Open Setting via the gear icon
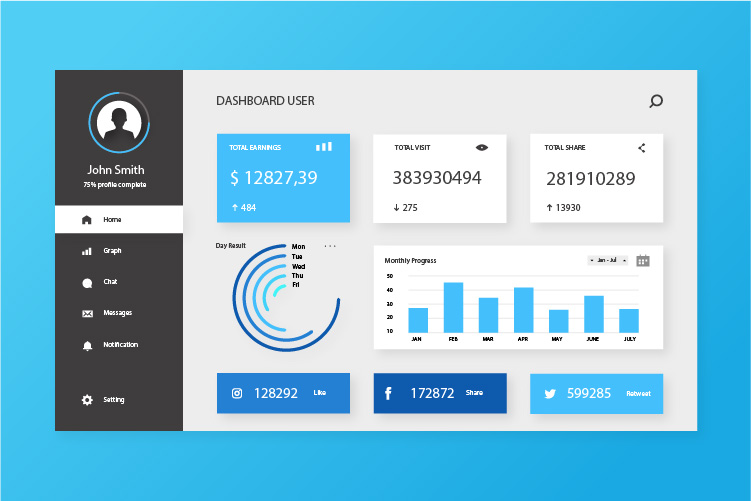This screenshot has height=501, width=751. 87,400
